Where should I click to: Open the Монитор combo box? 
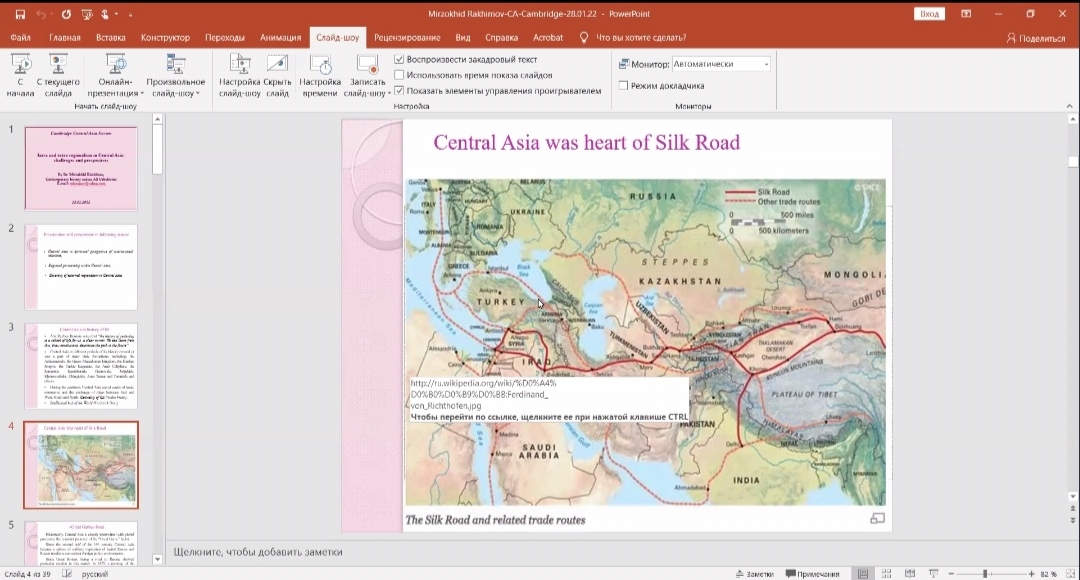pyautogui.click(x=720, y=64)
